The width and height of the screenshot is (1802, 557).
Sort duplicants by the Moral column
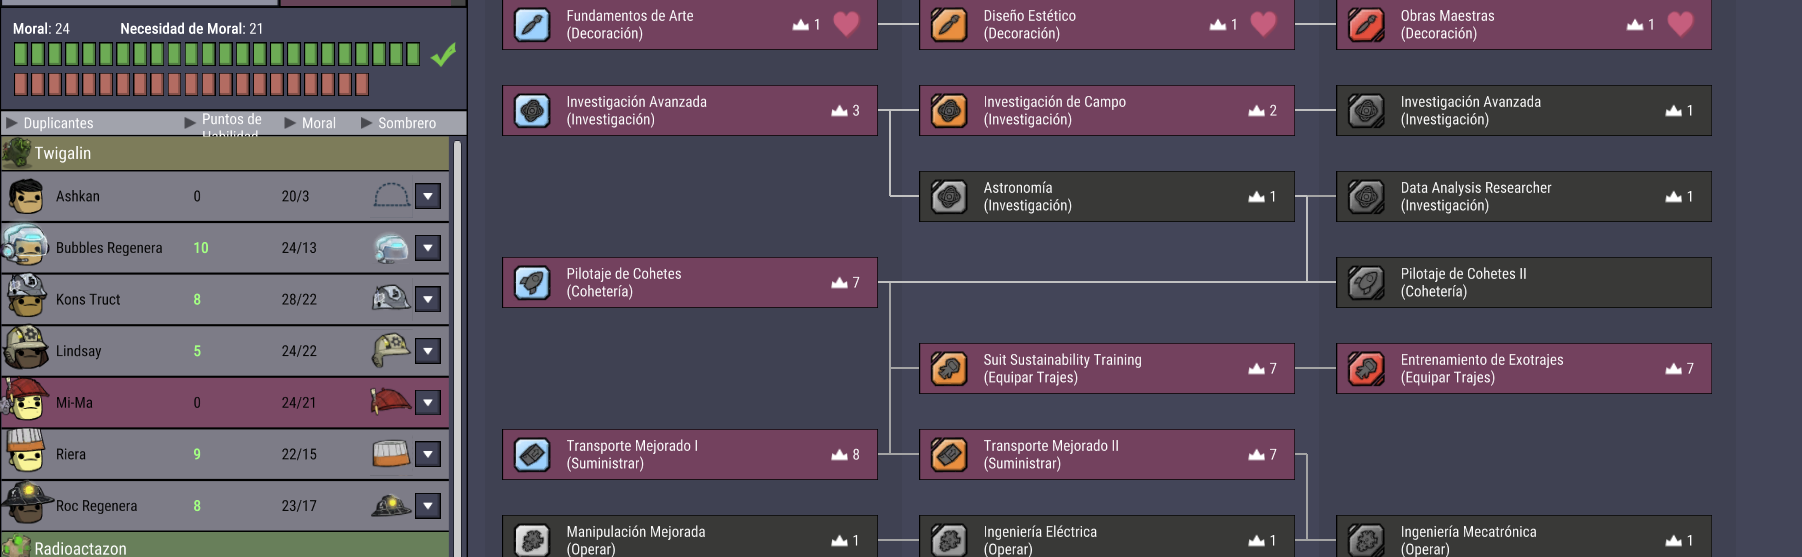click(x=318, y=123)
